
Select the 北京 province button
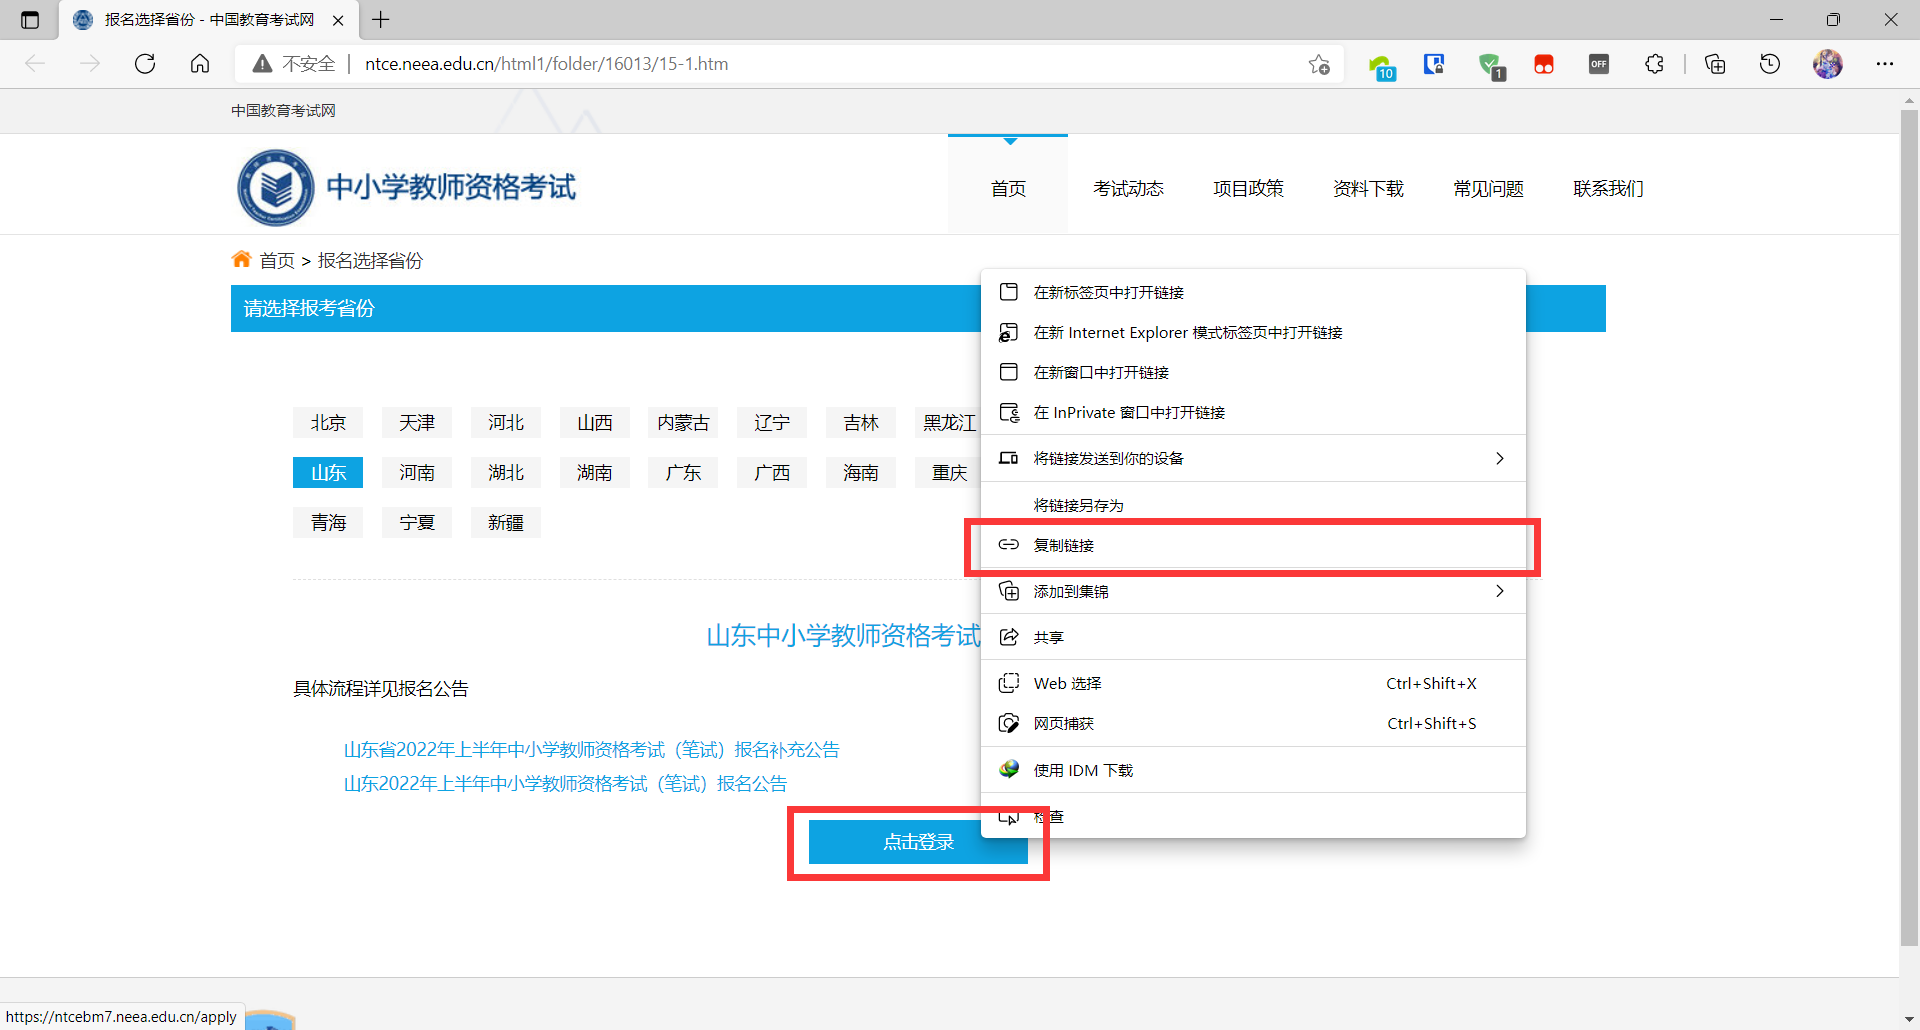328,423
